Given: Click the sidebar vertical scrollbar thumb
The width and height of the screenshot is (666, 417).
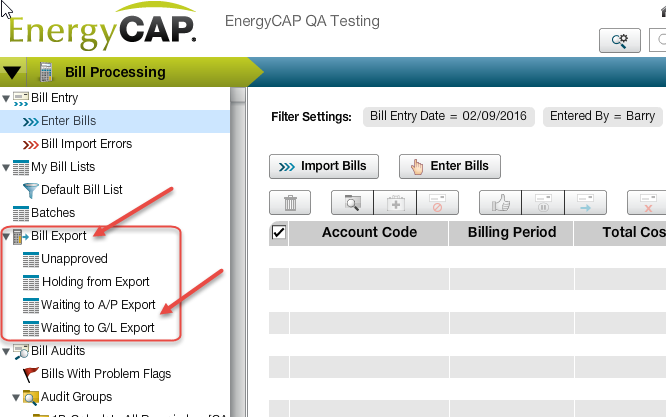Looking at the screenshot, I should 238,95.
